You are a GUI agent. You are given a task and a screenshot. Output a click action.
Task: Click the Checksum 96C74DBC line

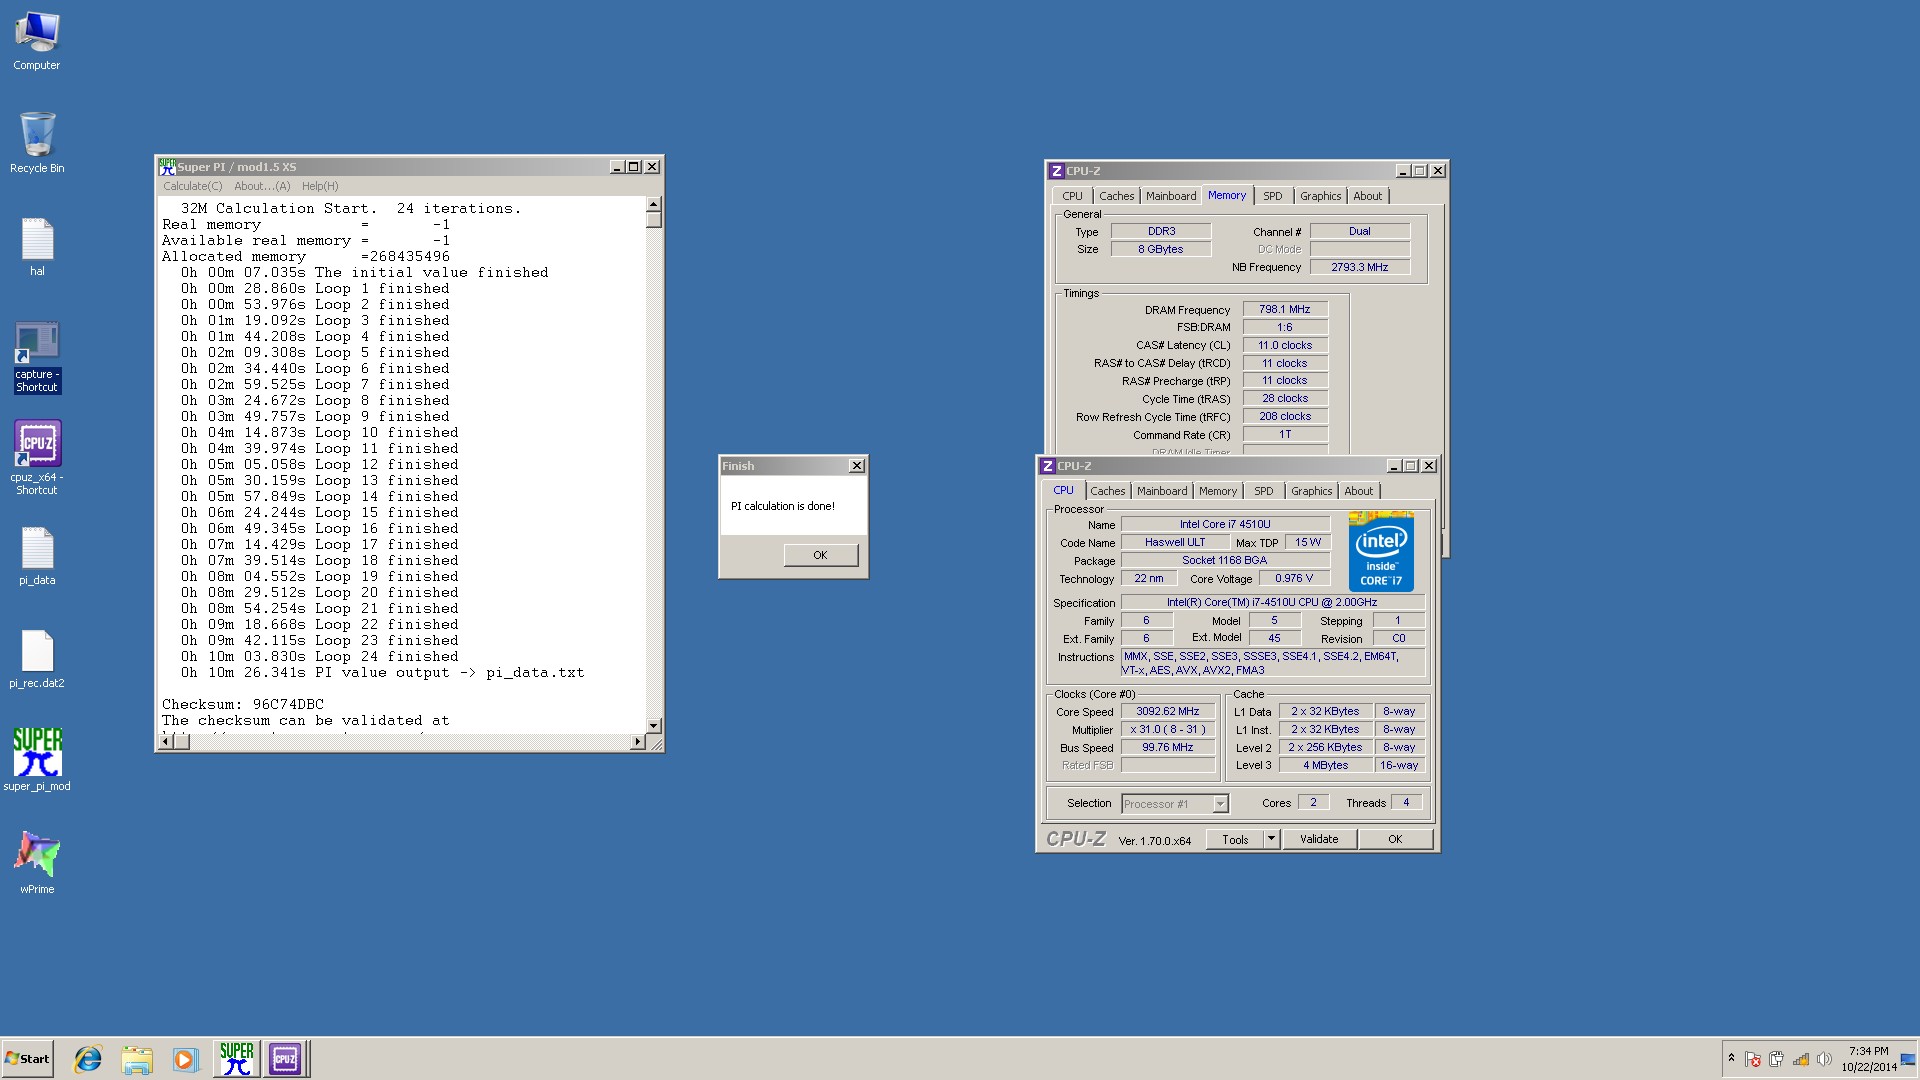click(x=243, y=704)
